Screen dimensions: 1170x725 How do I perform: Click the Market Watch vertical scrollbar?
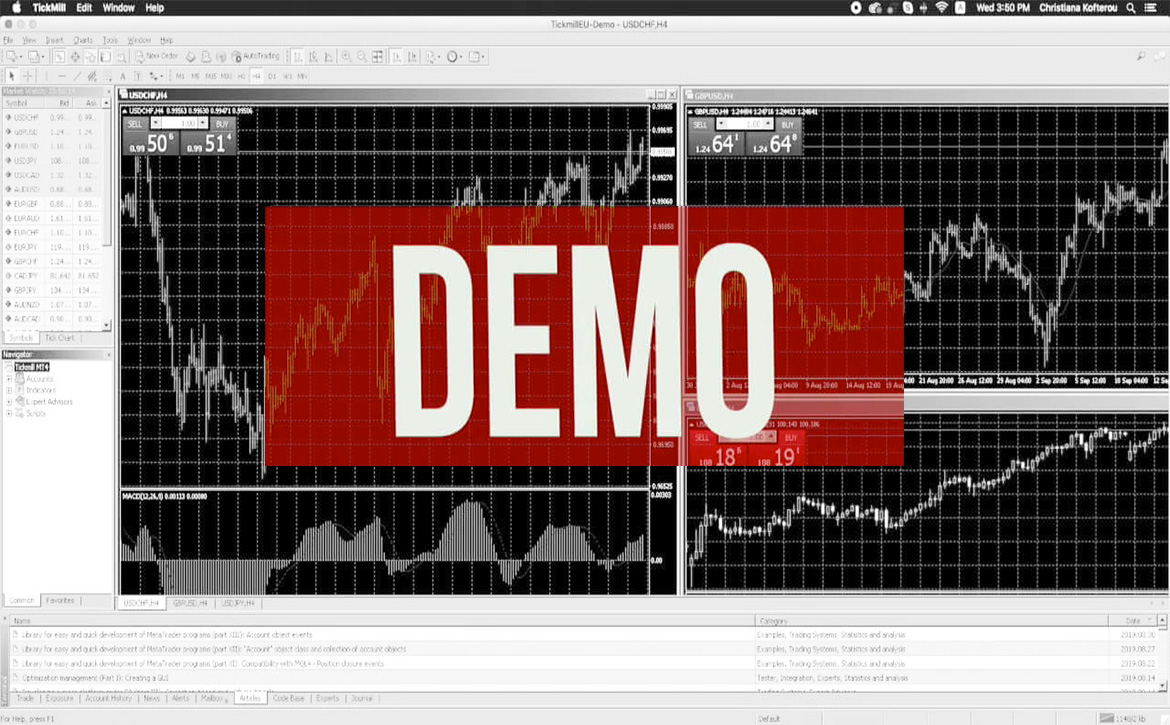[x=108, y=200]
